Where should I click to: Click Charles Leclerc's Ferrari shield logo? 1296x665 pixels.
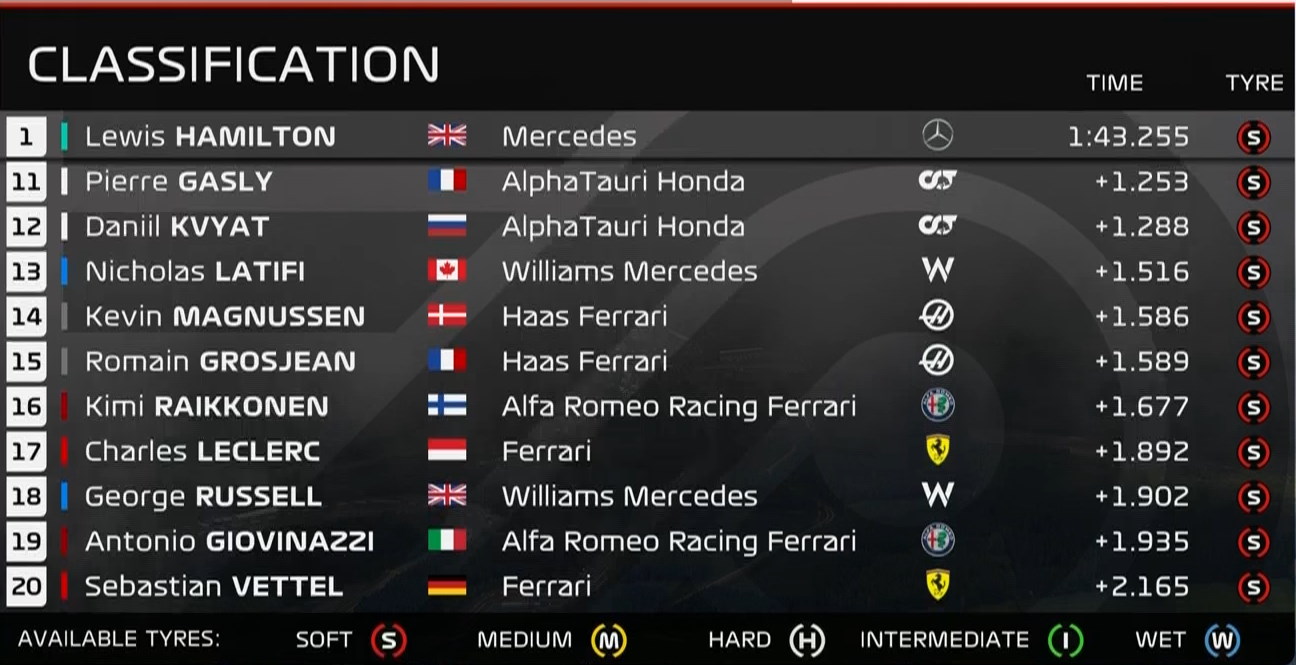click(937, 451)
